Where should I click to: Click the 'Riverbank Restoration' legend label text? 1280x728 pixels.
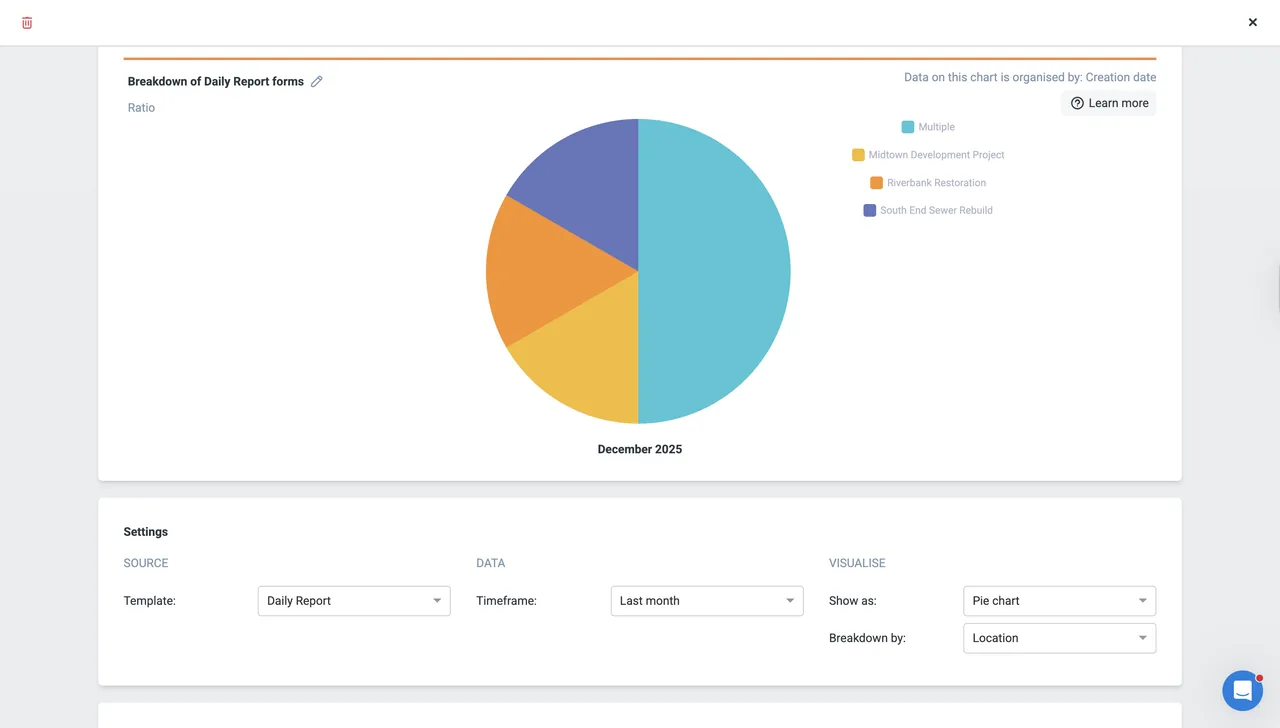click(x=937, y=183)
